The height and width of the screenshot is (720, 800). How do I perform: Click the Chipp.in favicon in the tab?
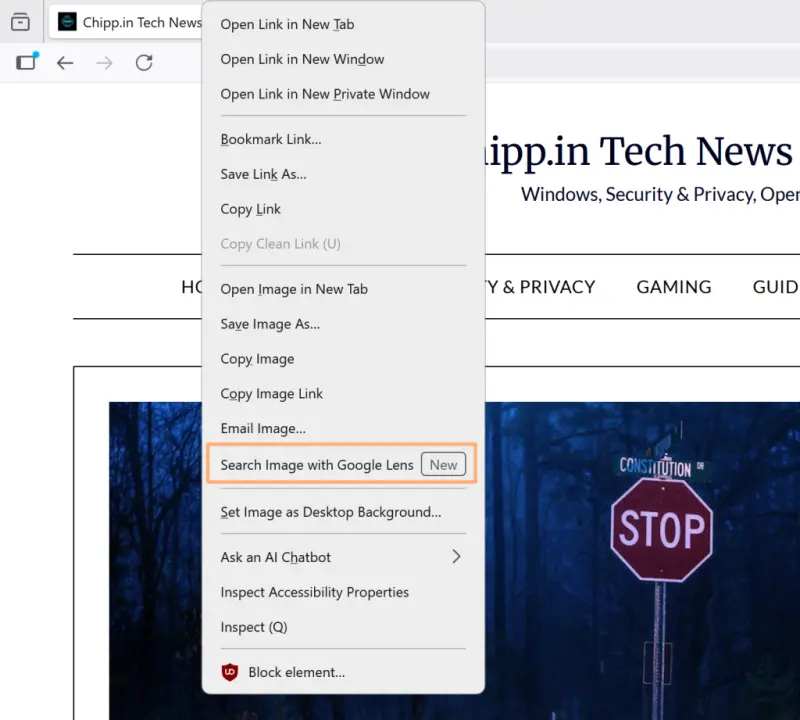(67, 21)
